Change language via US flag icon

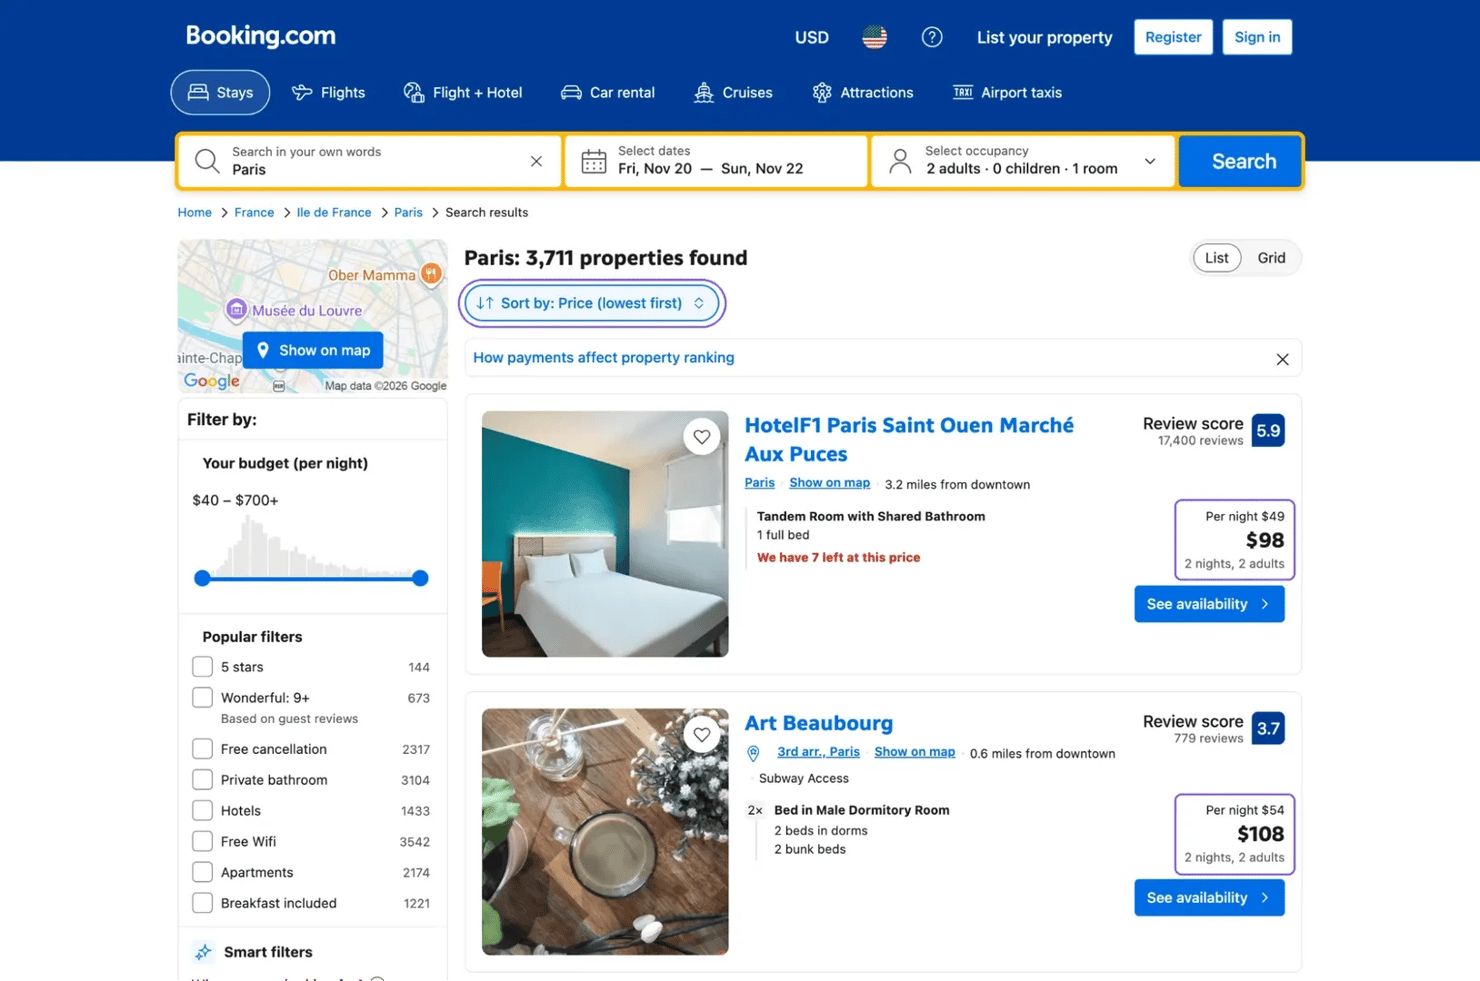click(874, 37)
